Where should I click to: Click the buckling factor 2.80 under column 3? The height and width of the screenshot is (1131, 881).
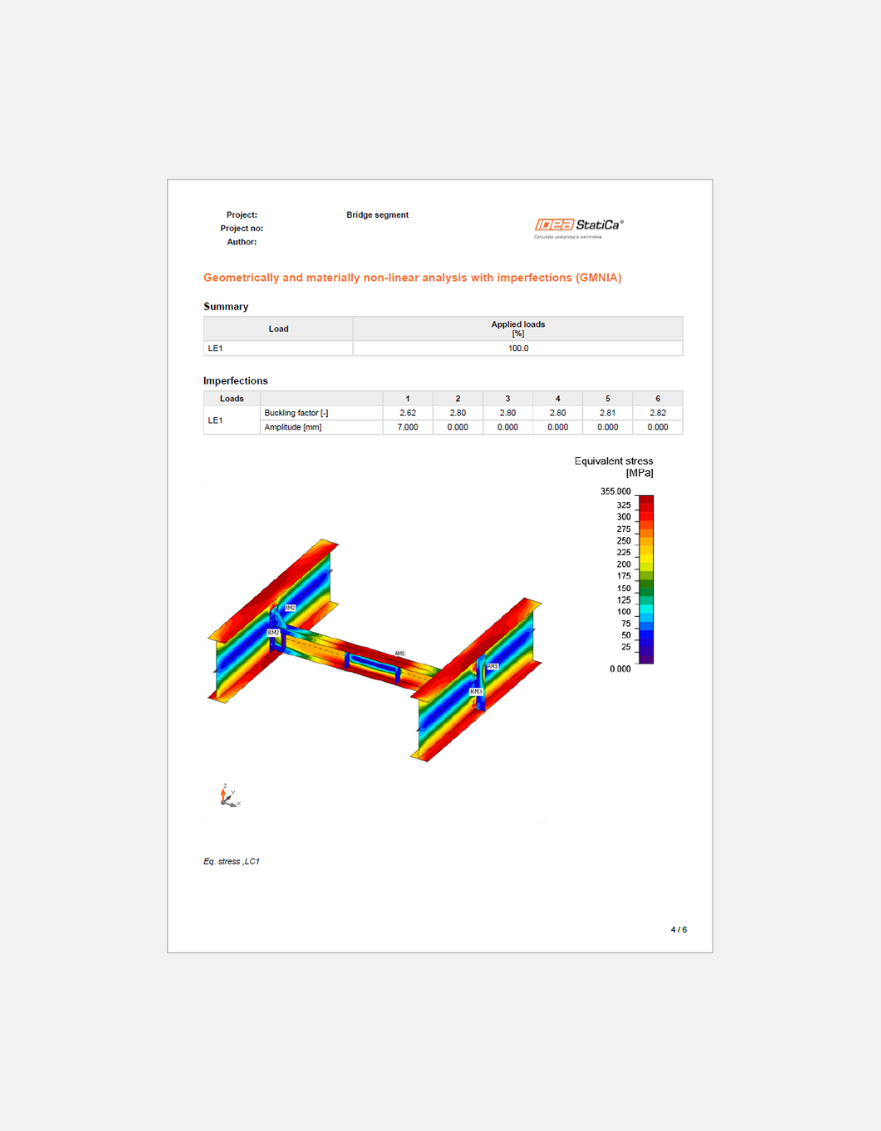tap(508, 413)
